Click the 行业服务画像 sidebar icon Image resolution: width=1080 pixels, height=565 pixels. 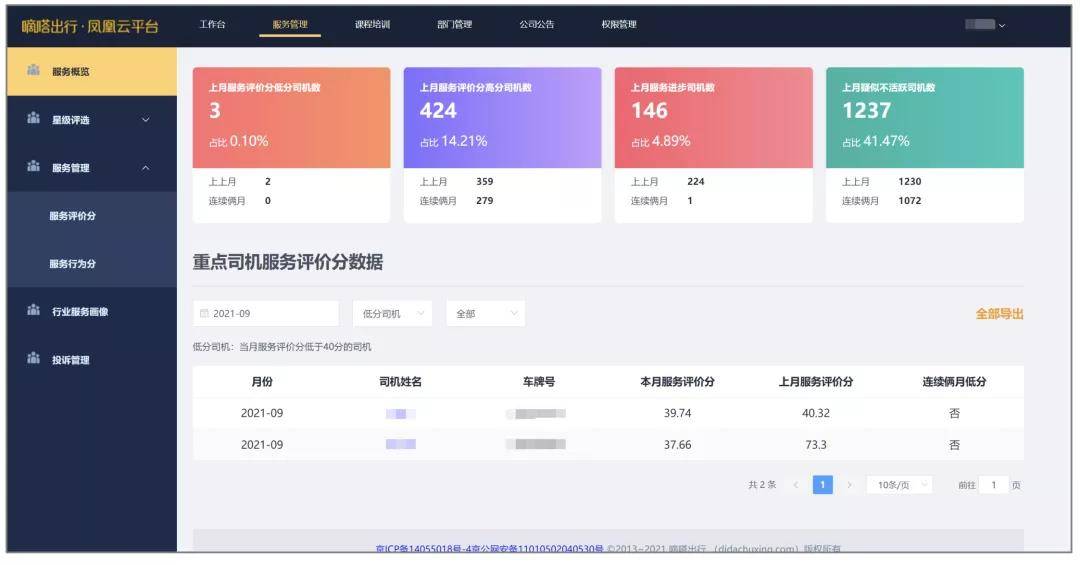33,311
